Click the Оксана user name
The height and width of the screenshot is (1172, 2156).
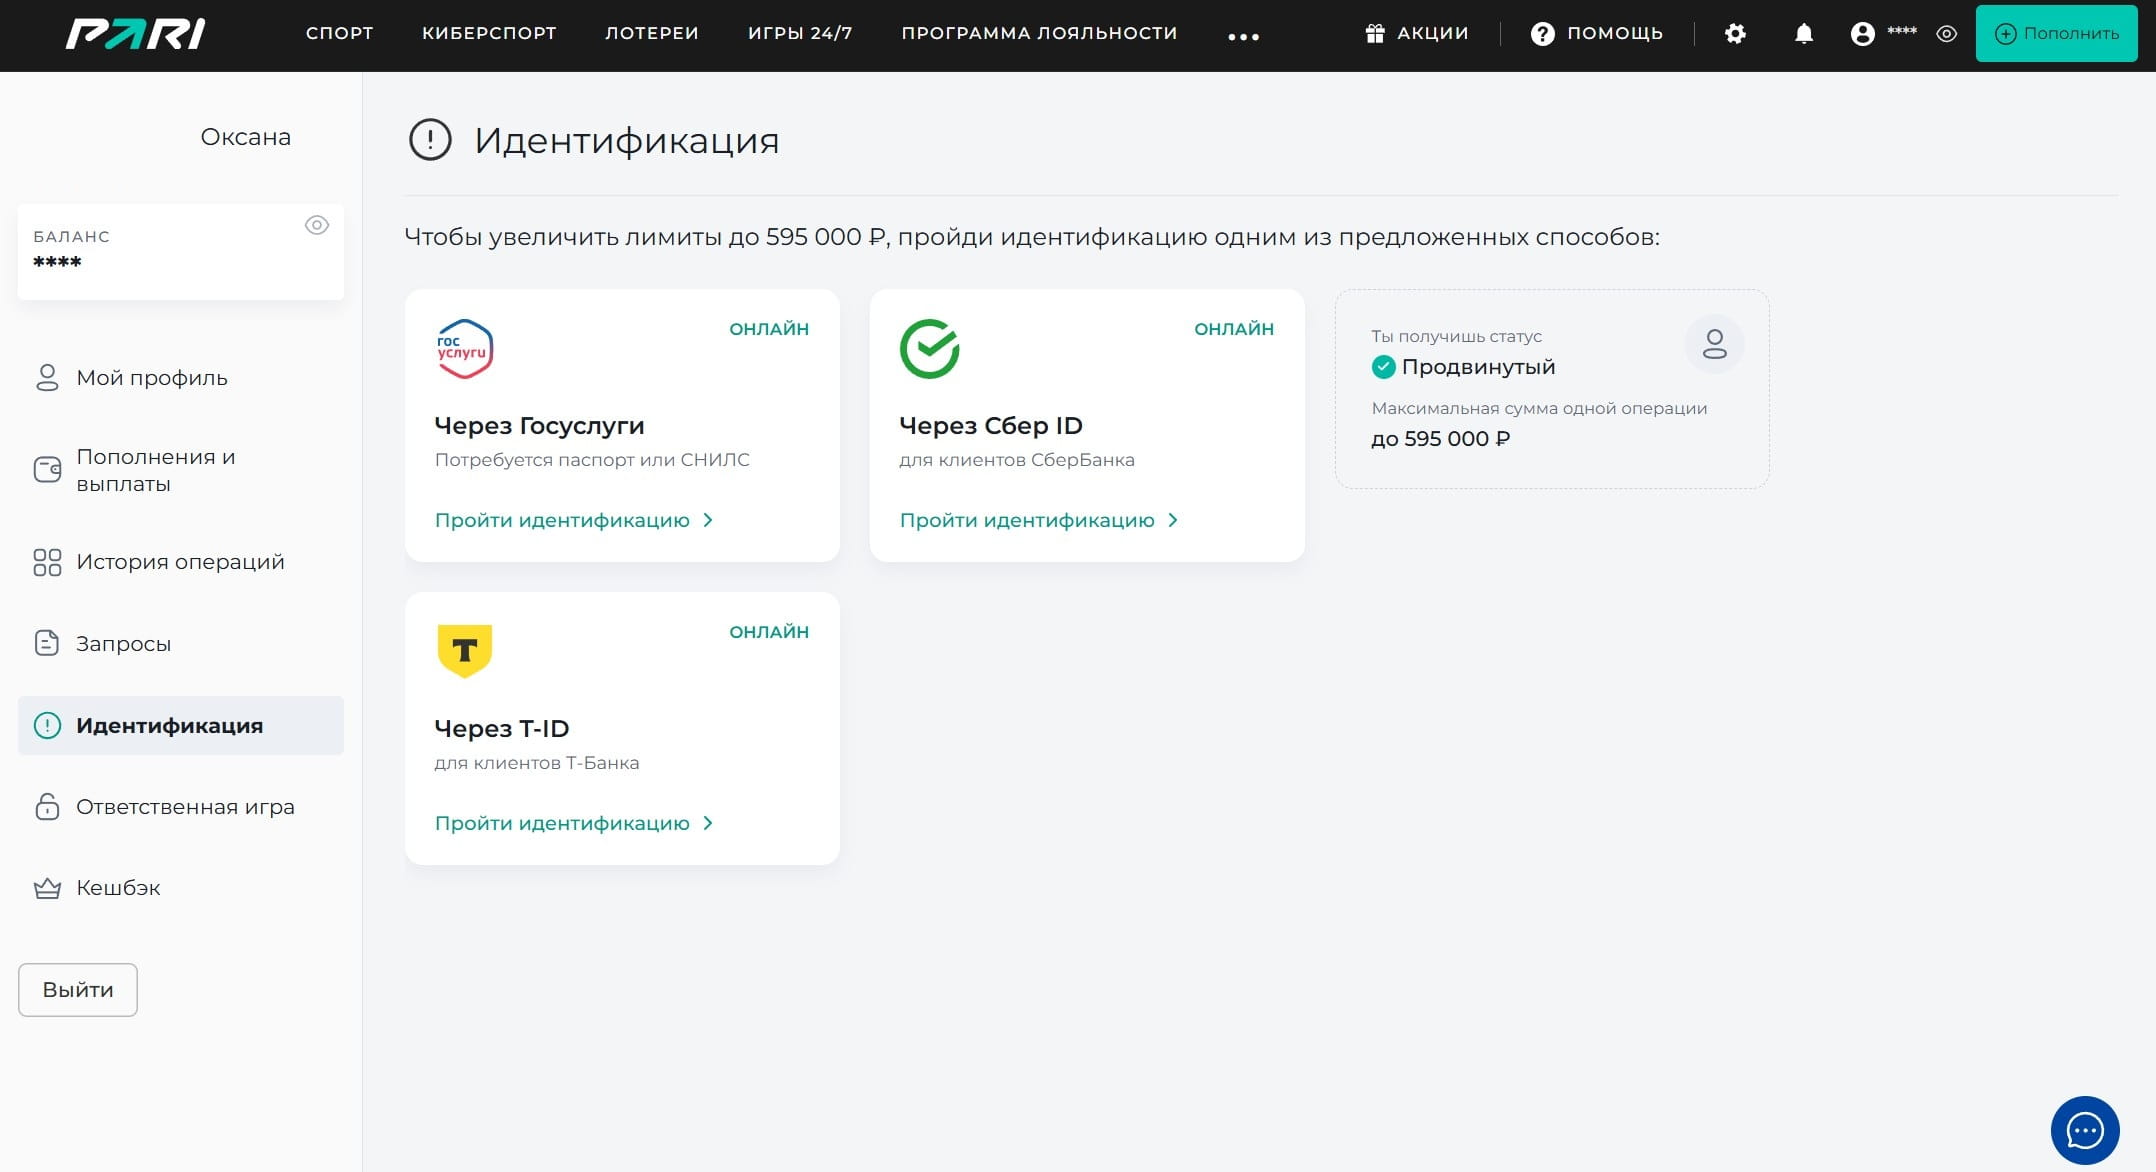246,137
